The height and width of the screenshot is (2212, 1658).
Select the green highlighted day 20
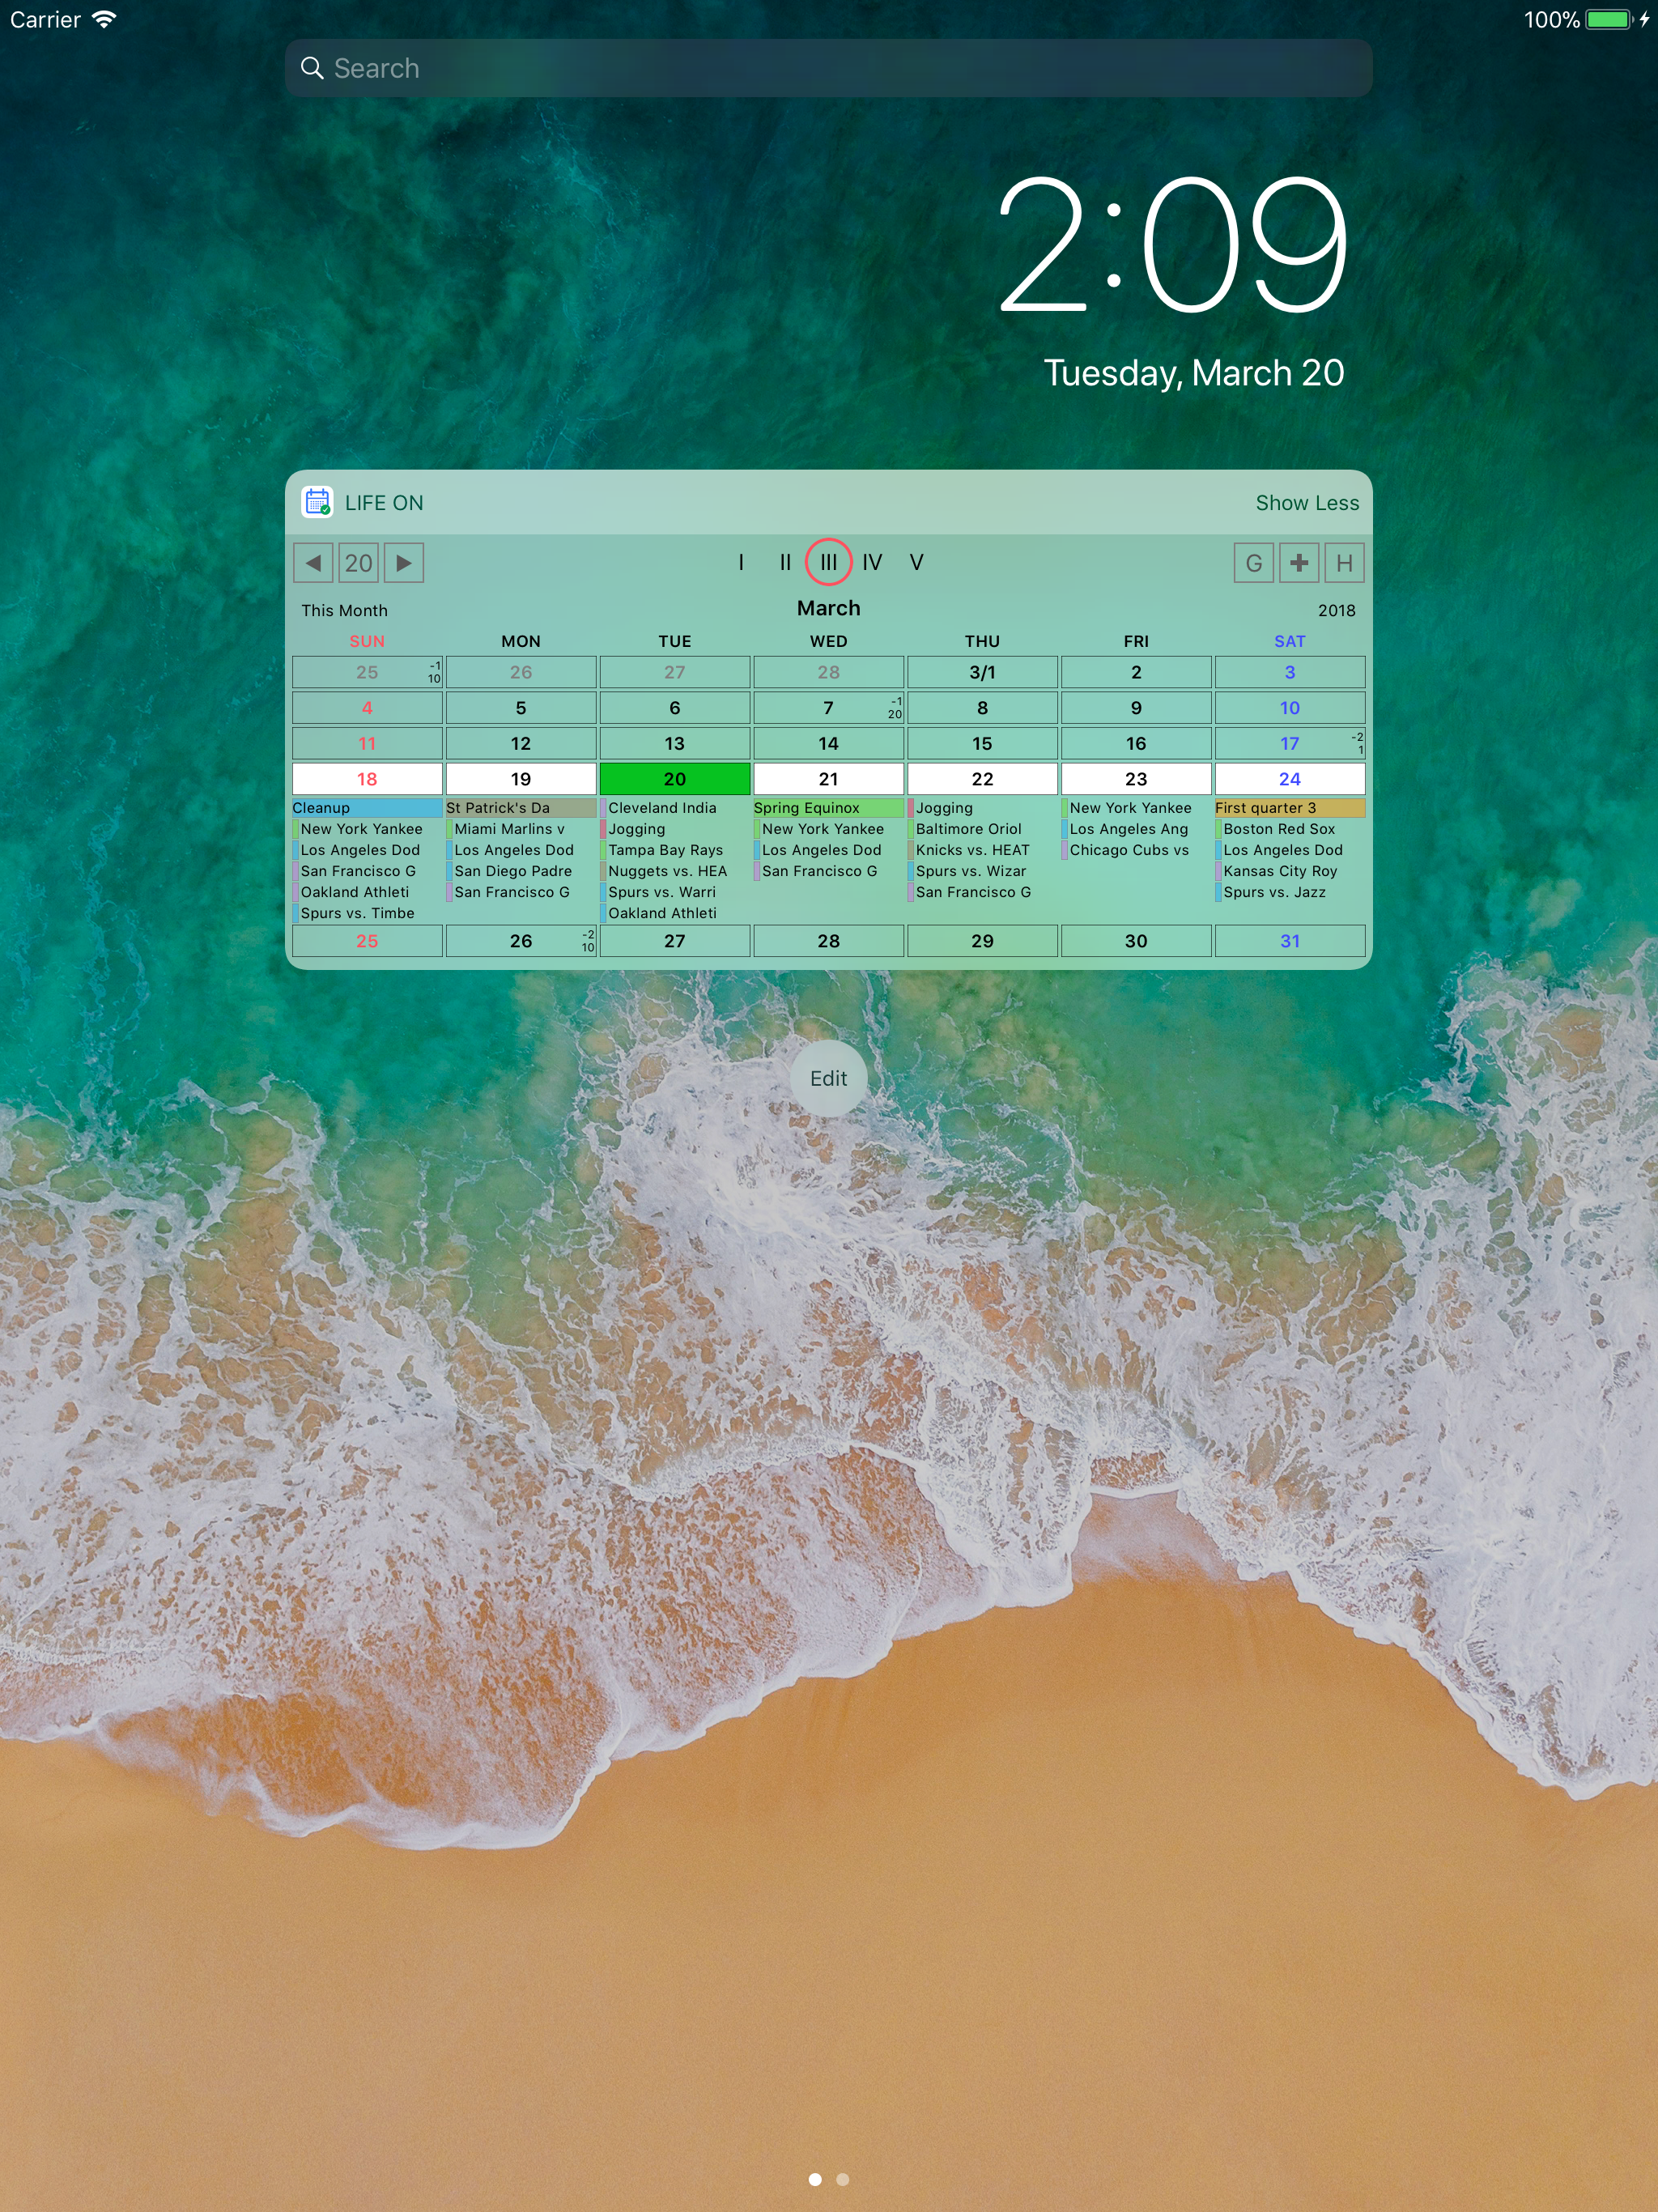(674, 779)
